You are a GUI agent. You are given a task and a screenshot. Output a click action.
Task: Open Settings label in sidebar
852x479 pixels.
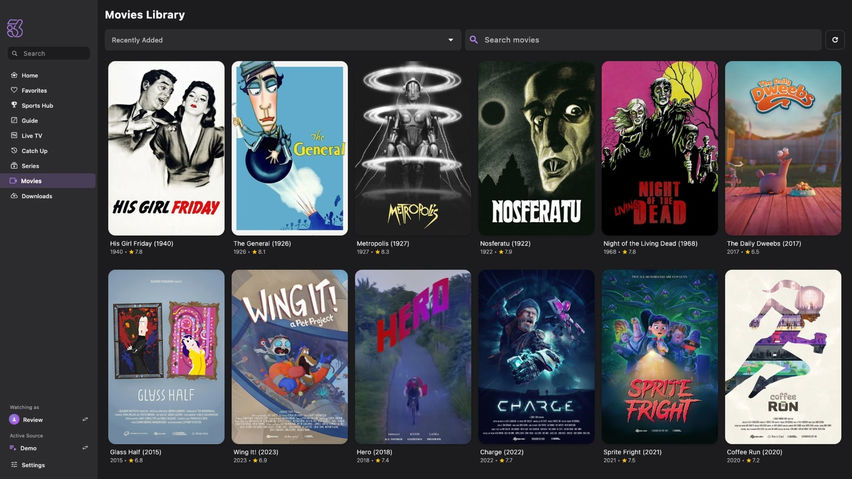click(x=33, y=465)
